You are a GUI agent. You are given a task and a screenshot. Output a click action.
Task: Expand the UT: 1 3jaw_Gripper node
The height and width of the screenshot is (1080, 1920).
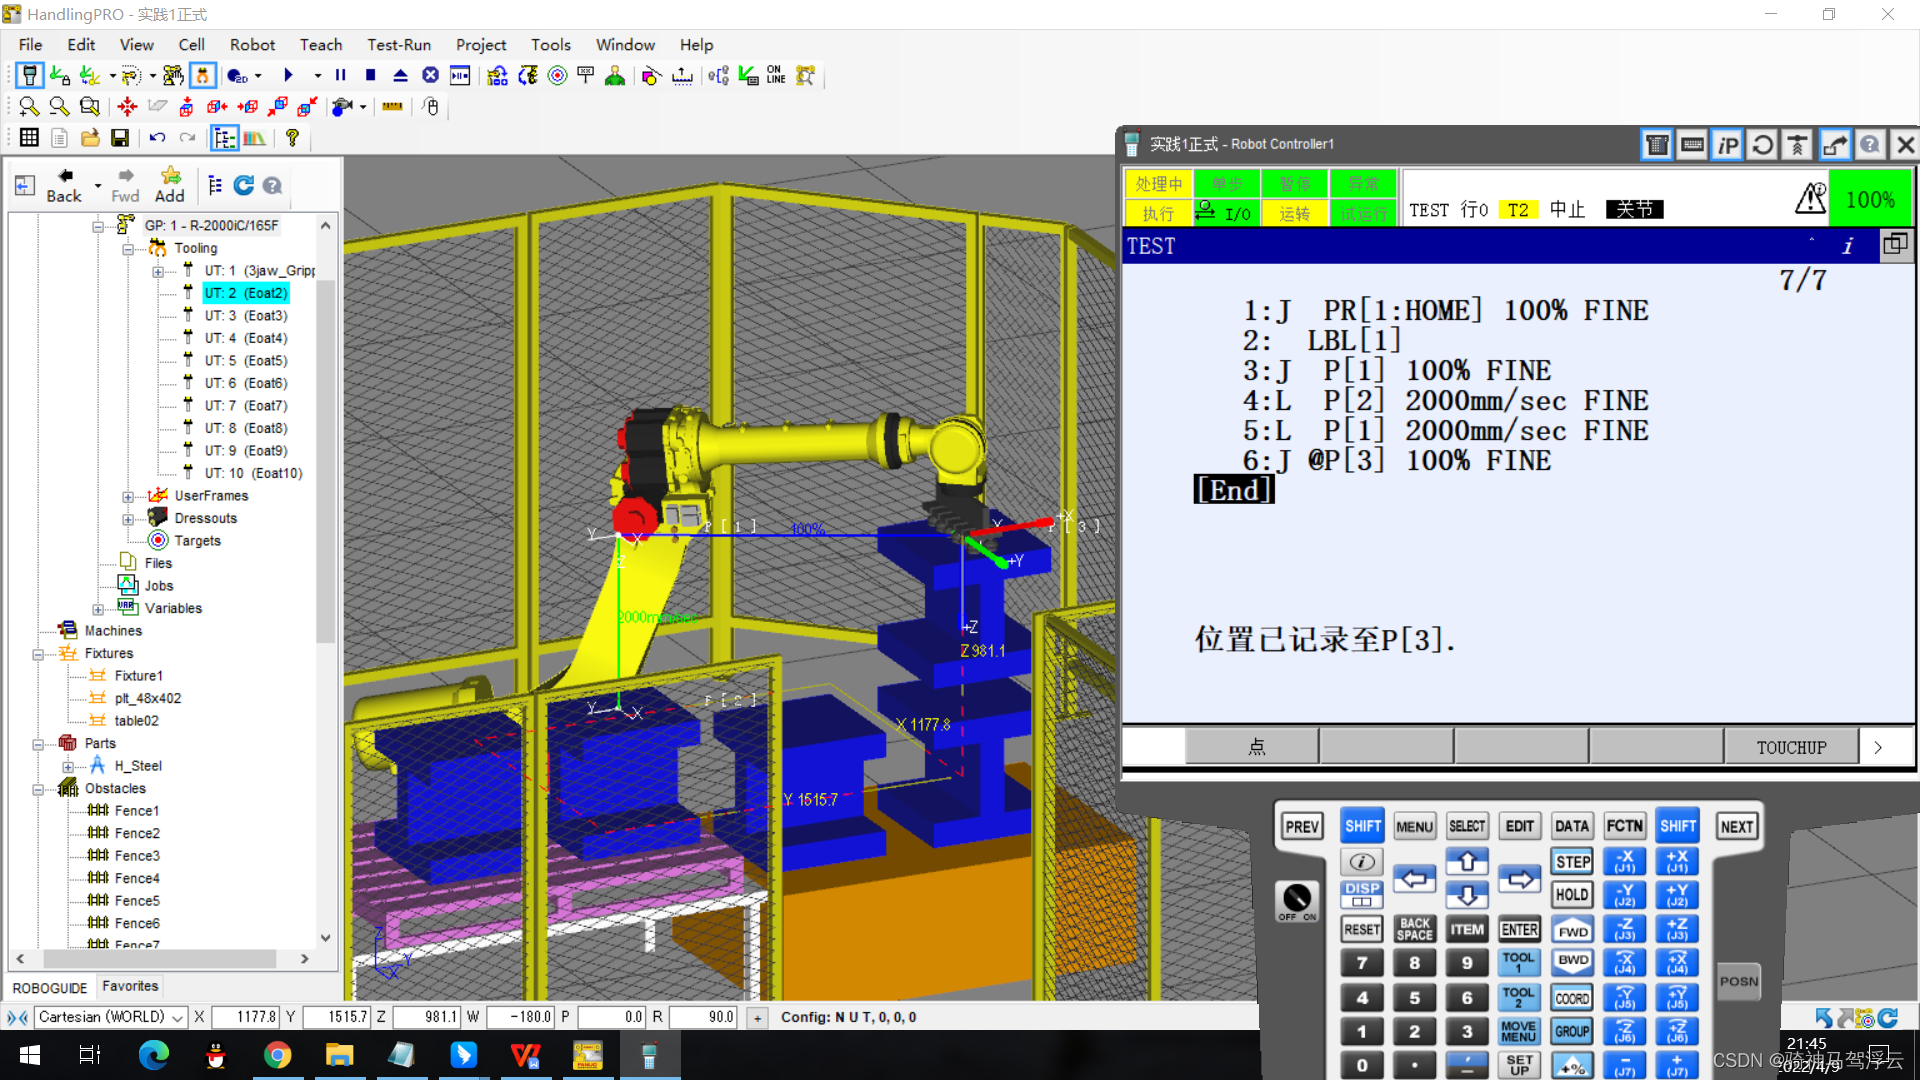click(x=158, y=272)
